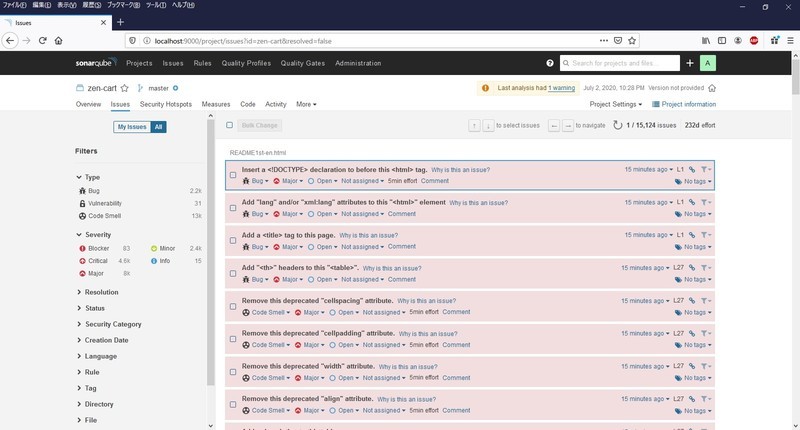
Task: Check the lang attributes issue checkbox
Action: (233, 208)
